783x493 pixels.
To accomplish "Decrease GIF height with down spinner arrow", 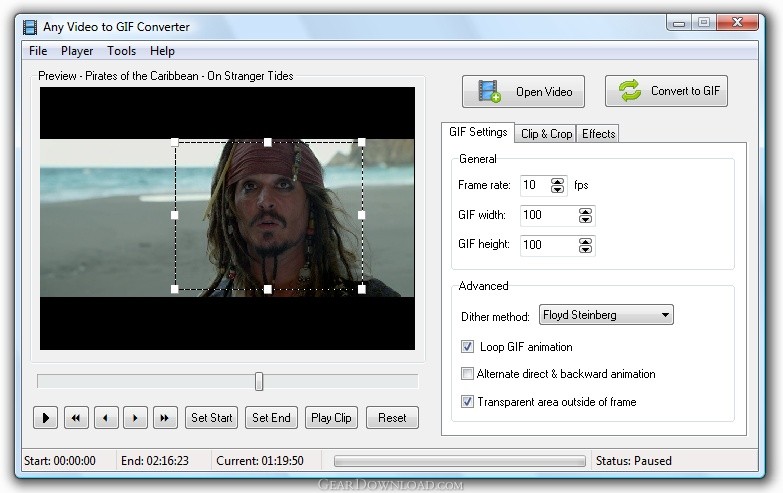I will (585, 250).
